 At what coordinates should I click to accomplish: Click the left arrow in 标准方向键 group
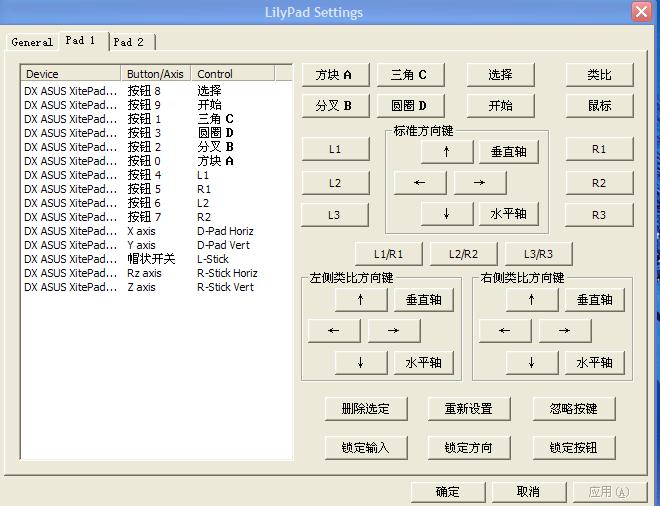420,183
